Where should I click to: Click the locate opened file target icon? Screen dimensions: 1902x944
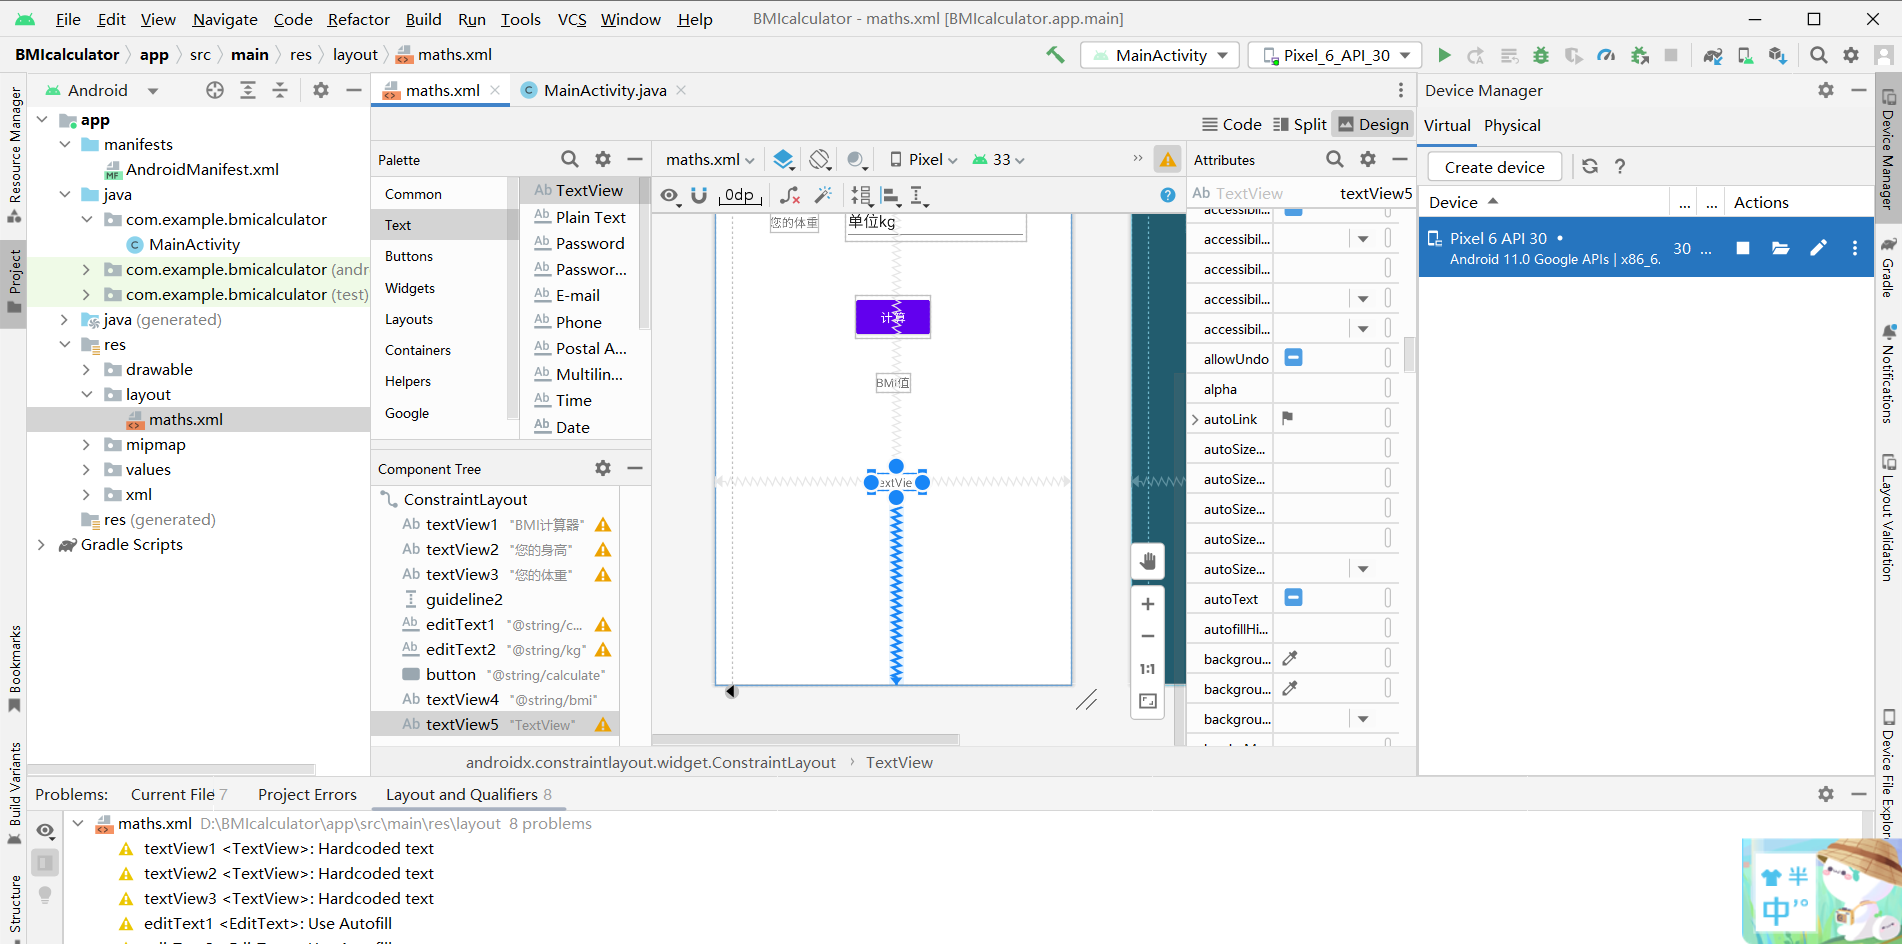point(215,90)
